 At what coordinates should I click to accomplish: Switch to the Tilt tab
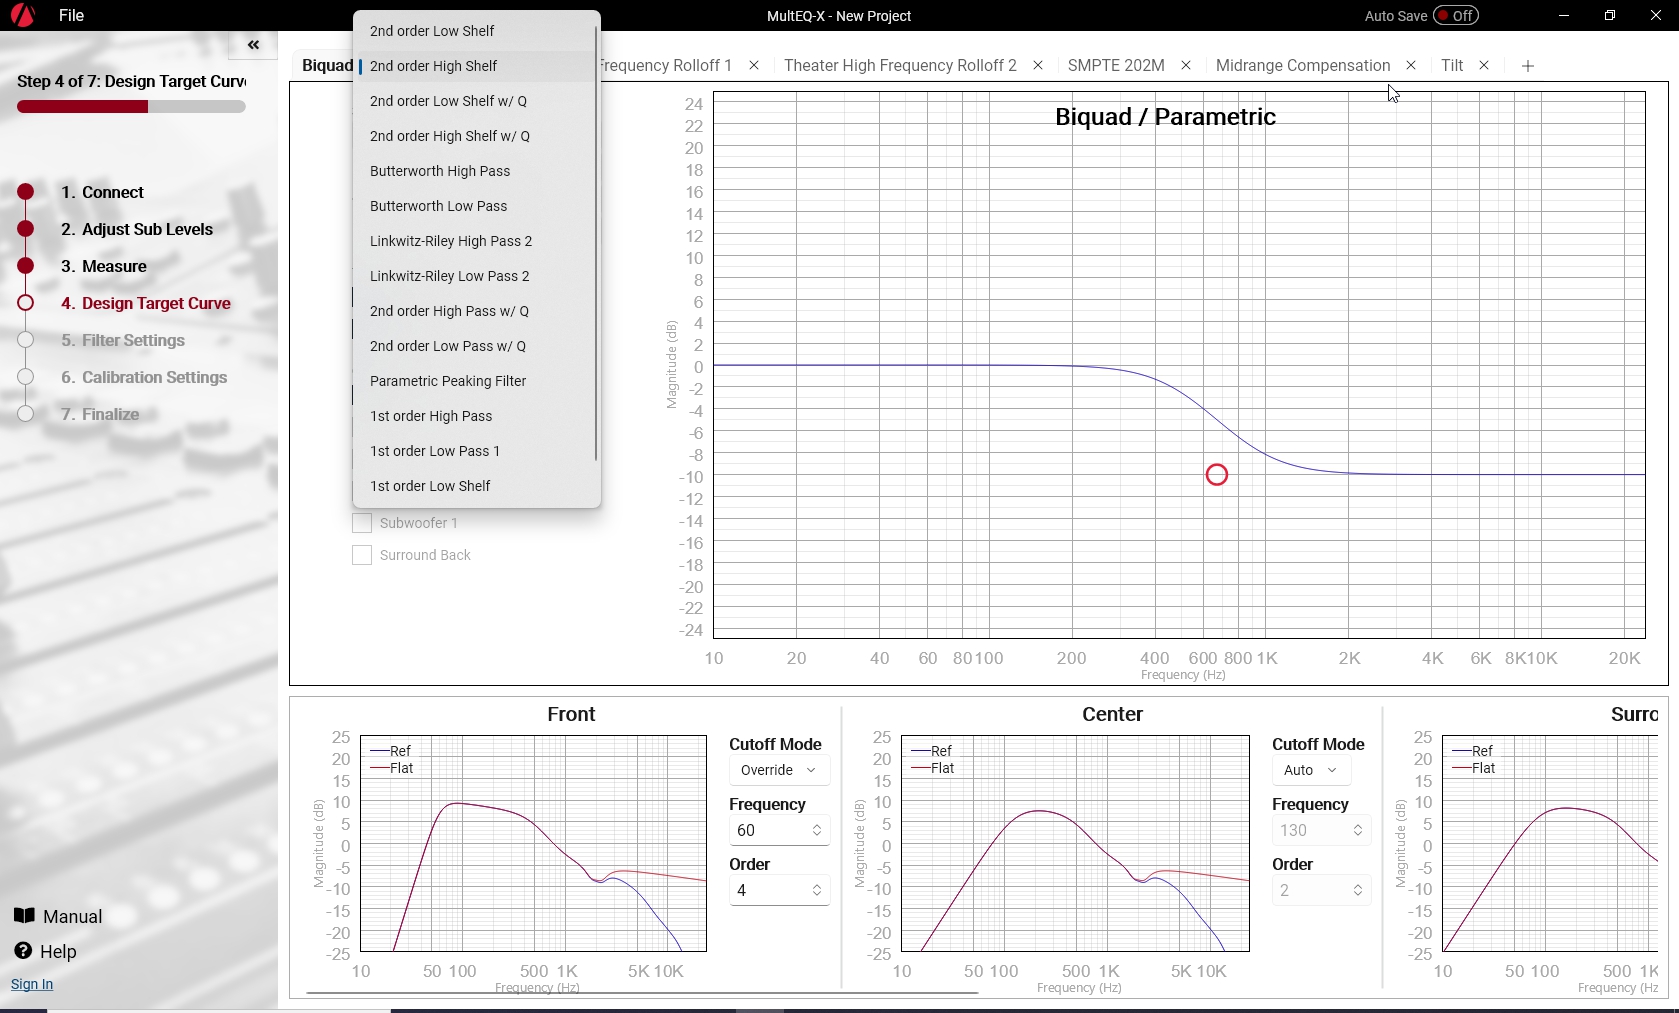1452,65
